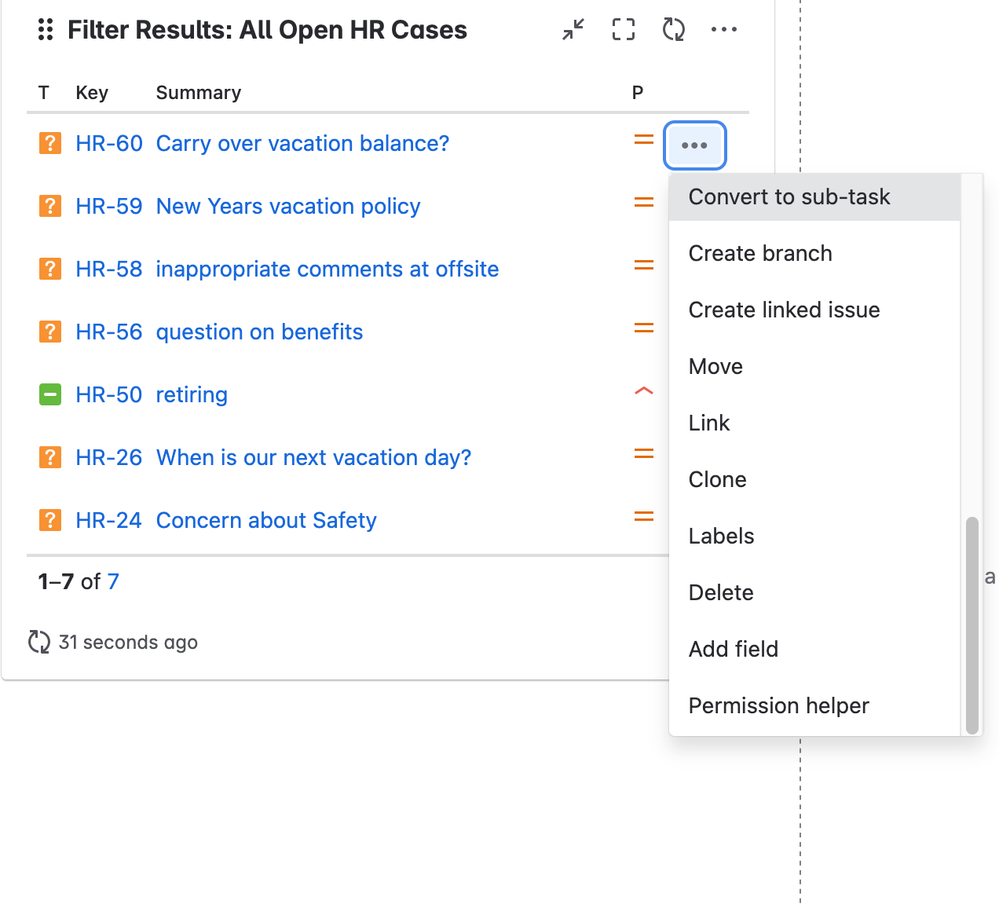The width and height of the screenshot is (999, 905).
Task: Refresh gadget using header refresh icon
Action: coord(673,29)
